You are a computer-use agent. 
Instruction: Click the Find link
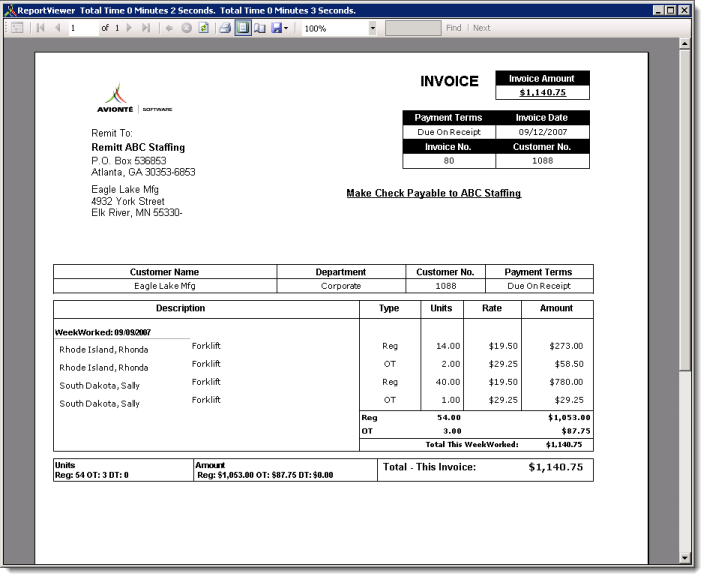(453, 28)
